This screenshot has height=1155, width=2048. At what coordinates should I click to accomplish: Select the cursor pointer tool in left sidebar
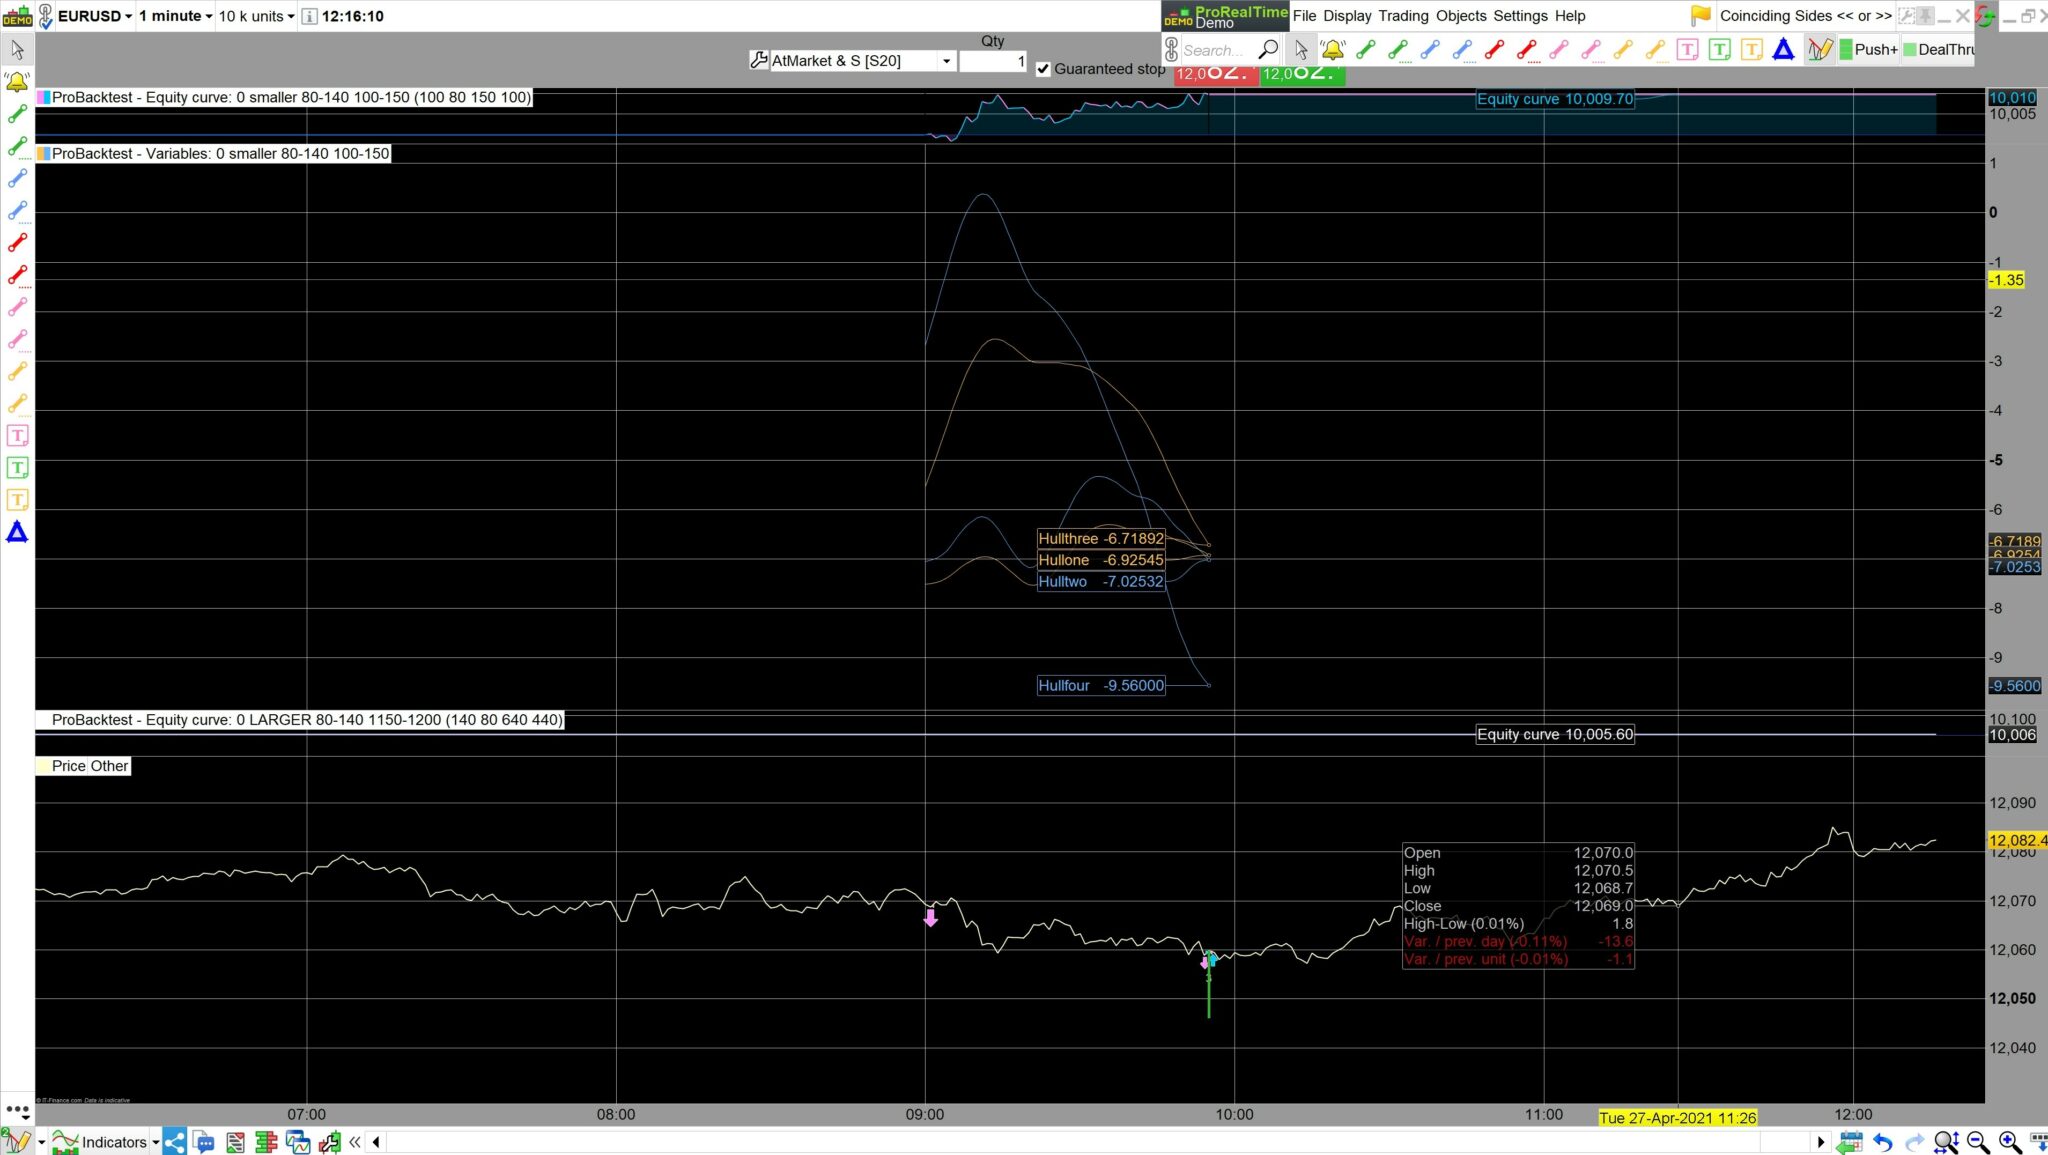(x=17, y=49)
